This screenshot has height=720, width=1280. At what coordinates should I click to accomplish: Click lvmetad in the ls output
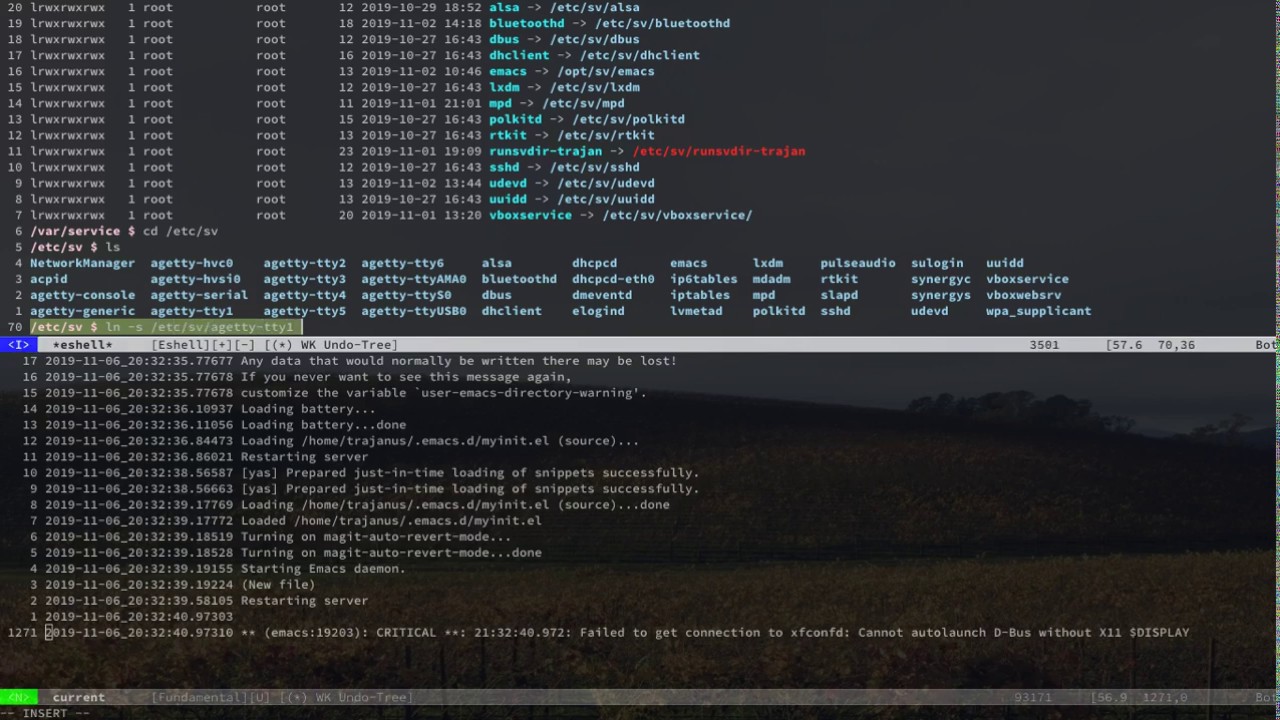(696, 311)
